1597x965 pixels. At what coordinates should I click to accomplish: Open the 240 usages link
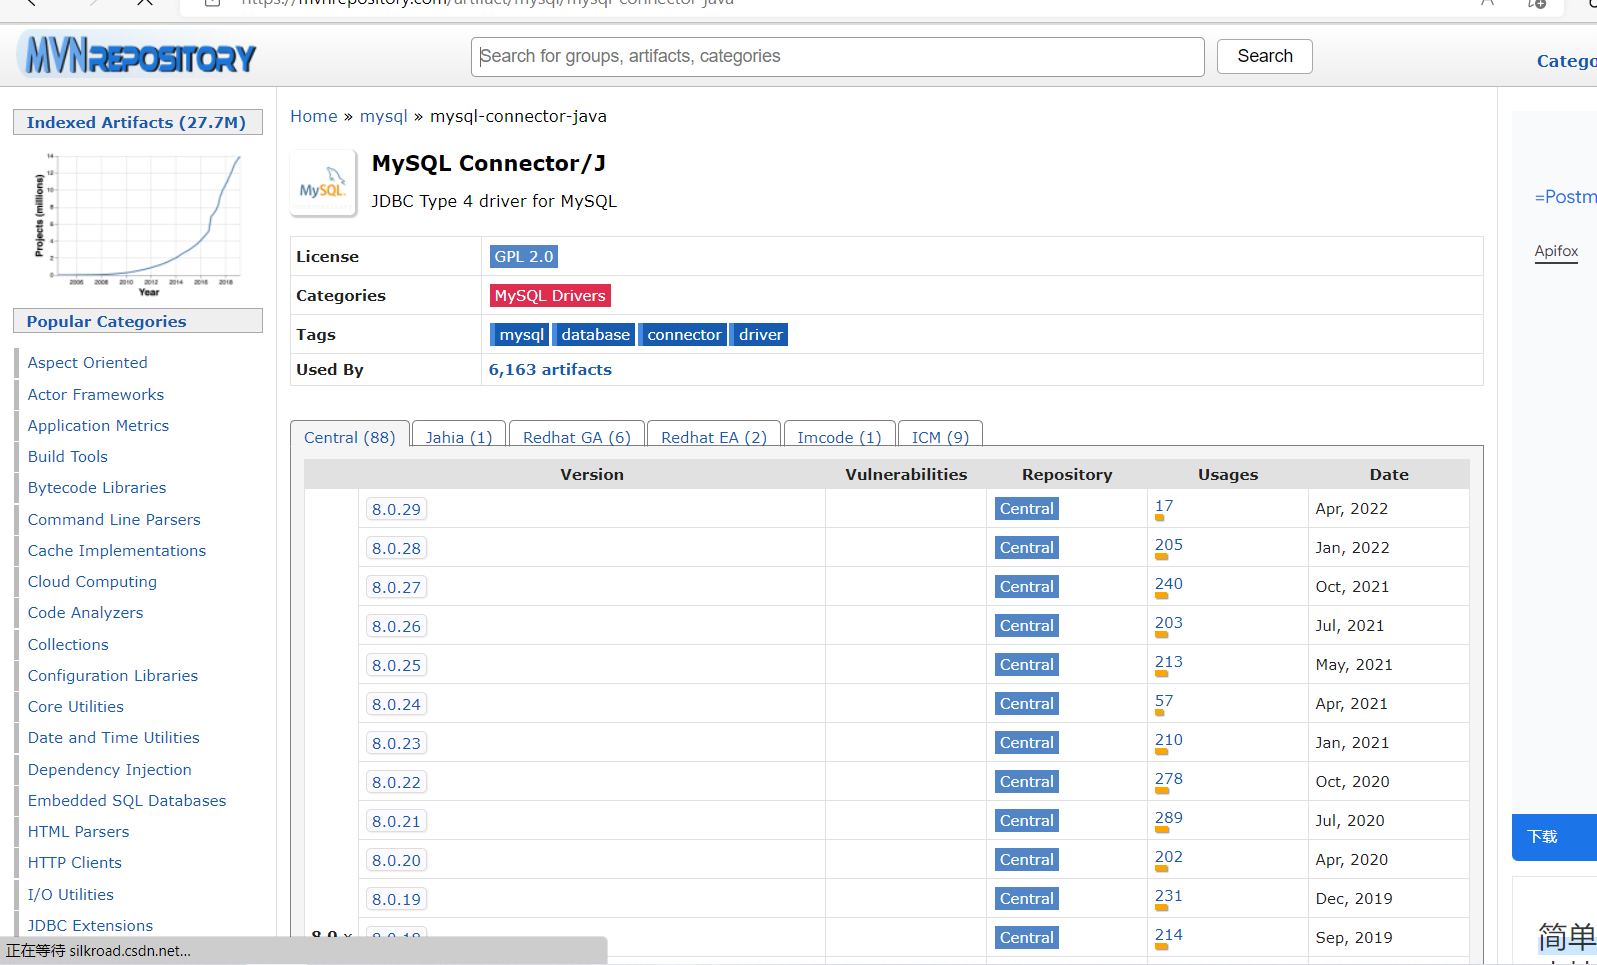tap(1168, 584)
